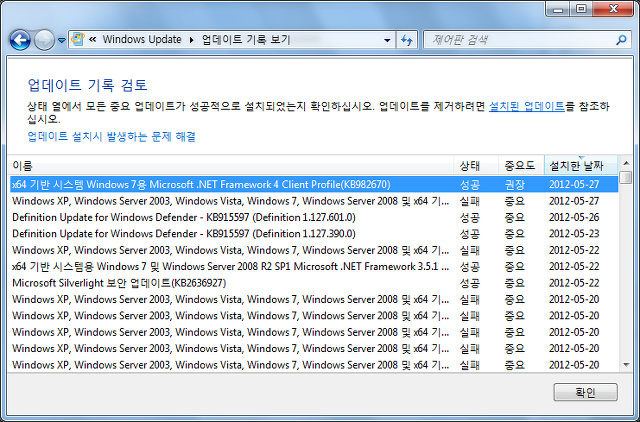The image size is (640, 422).
Task: Click the date 2012-05-26 cell
Action: (x=574, y=217)
